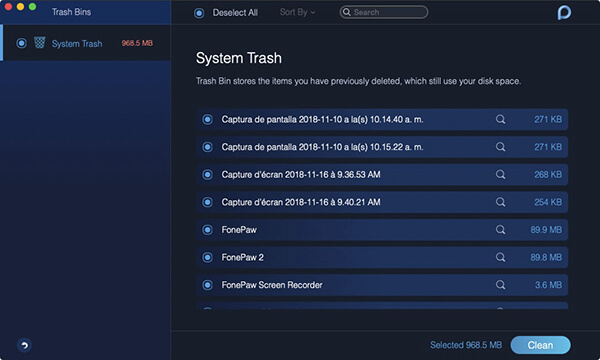Click the 89.9 MB size value

pyautogui.click(x=546, y=230)
